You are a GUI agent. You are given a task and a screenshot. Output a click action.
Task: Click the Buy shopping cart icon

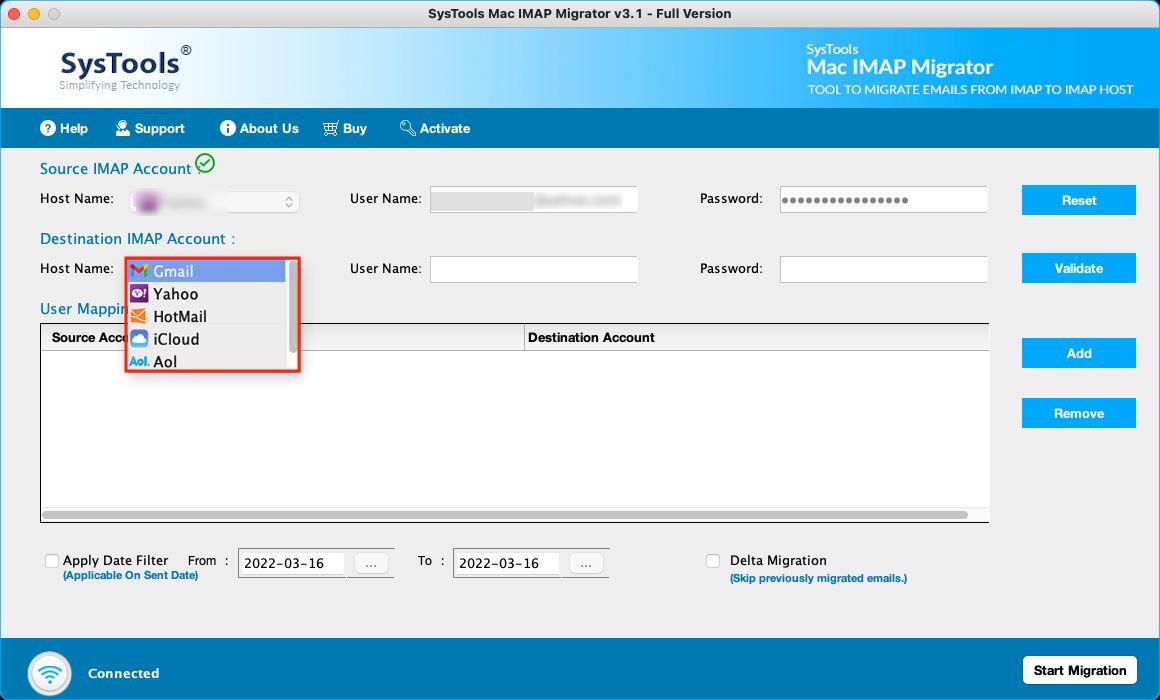click(x=331, y=128)
